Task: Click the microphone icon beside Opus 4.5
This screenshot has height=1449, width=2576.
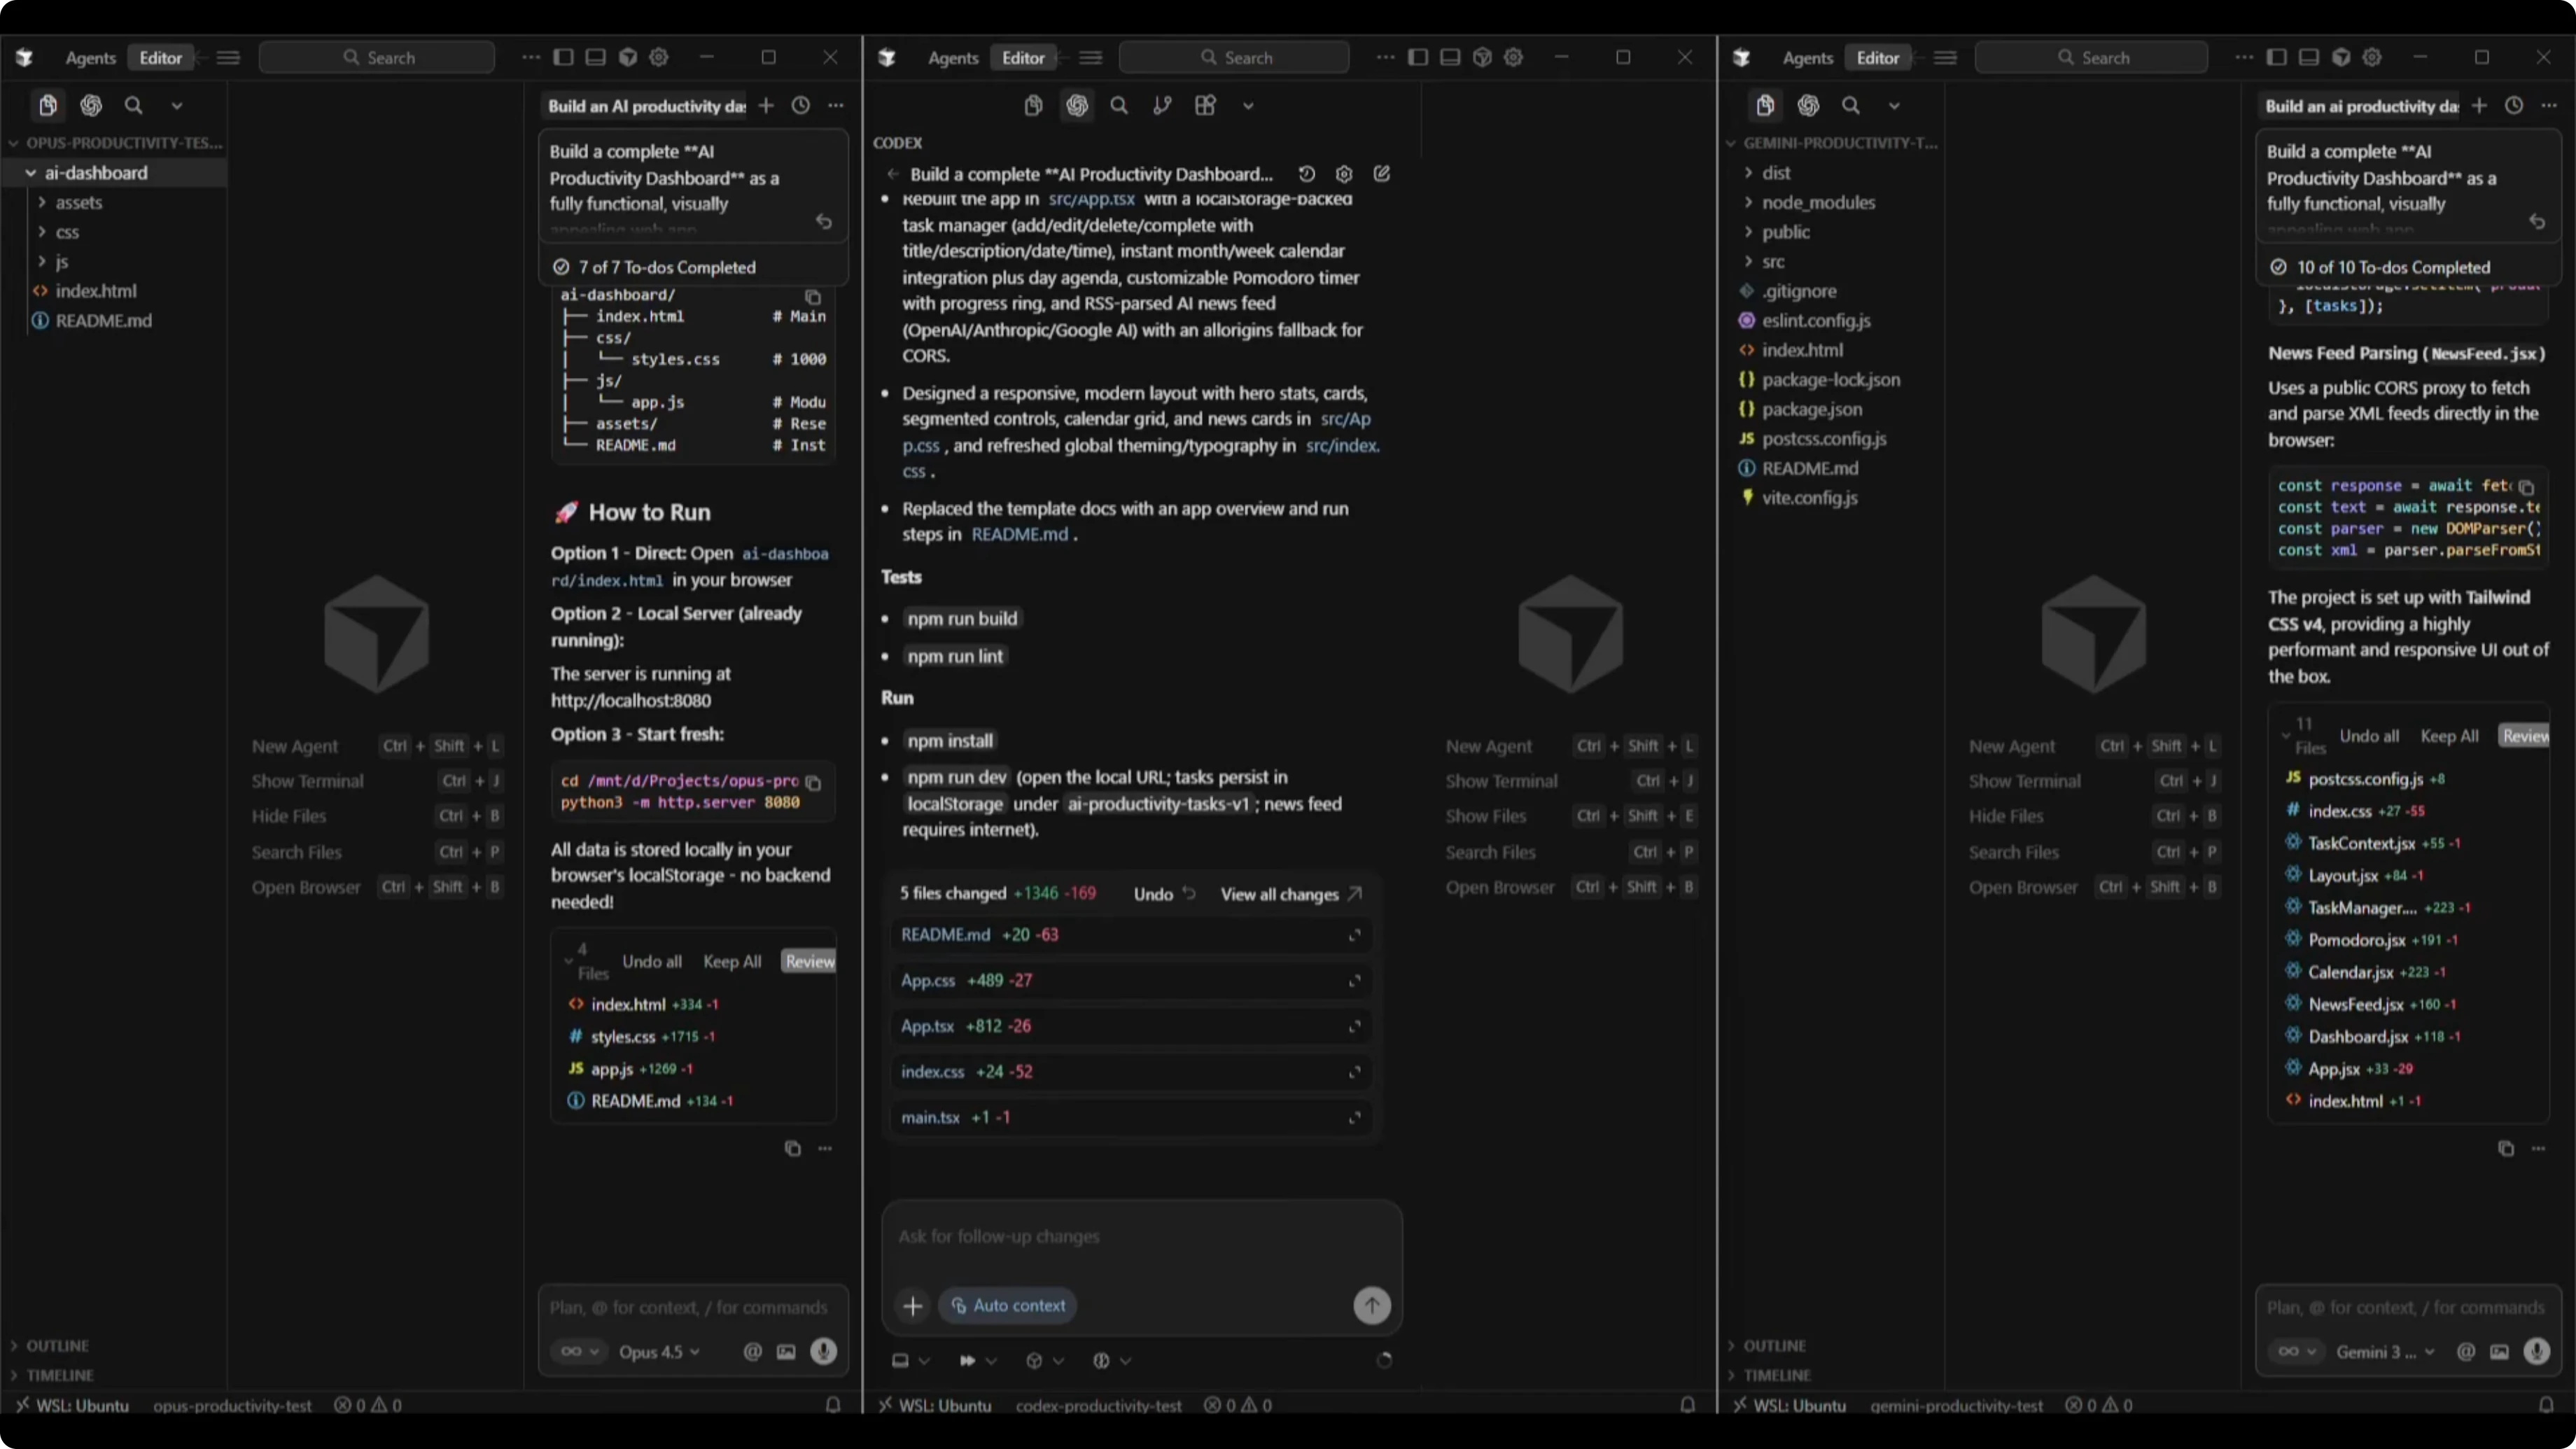Action: [823, 1351]
